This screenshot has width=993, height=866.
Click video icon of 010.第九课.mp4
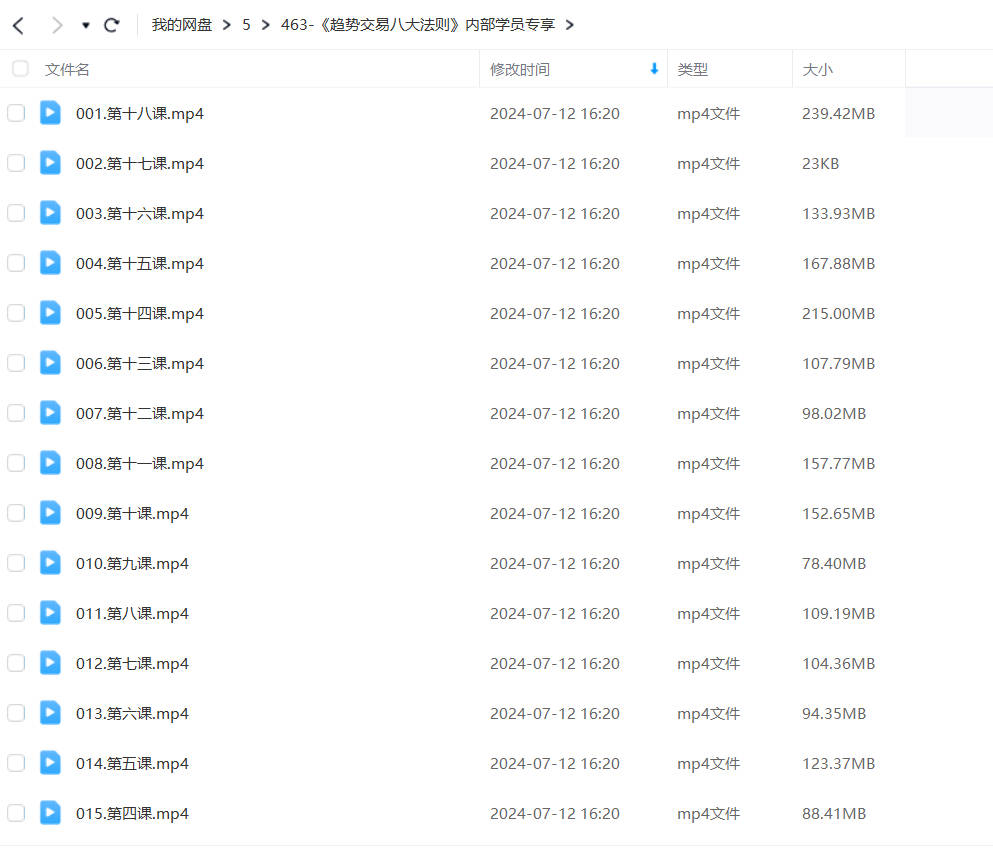point(50,563)
